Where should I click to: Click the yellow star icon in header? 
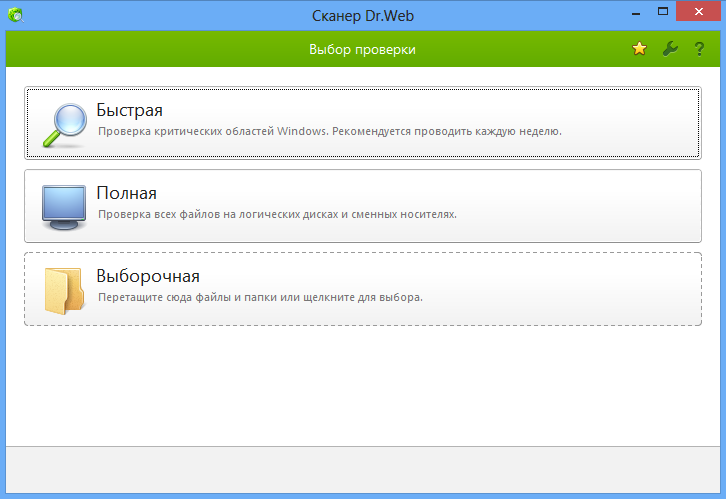pos(639,49)
